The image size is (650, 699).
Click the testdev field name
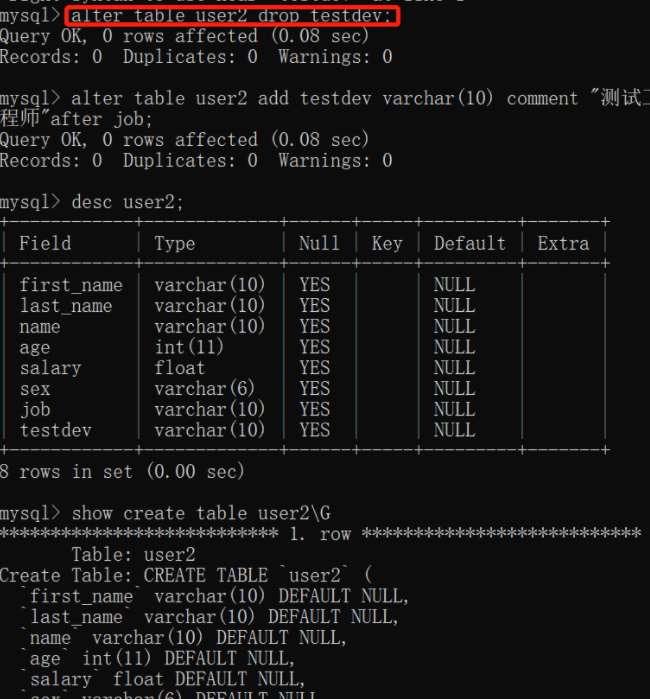55,430
